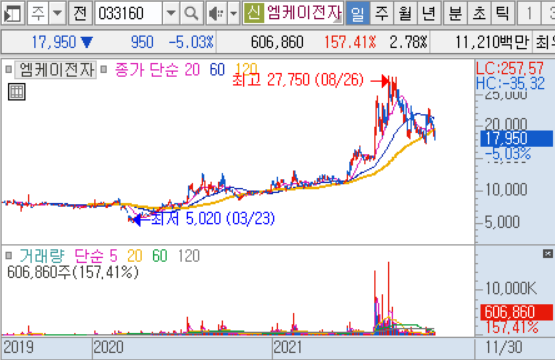Select the 월 monthly period tab
This screenshot has height=360, width=555.
tap(405, 13)
